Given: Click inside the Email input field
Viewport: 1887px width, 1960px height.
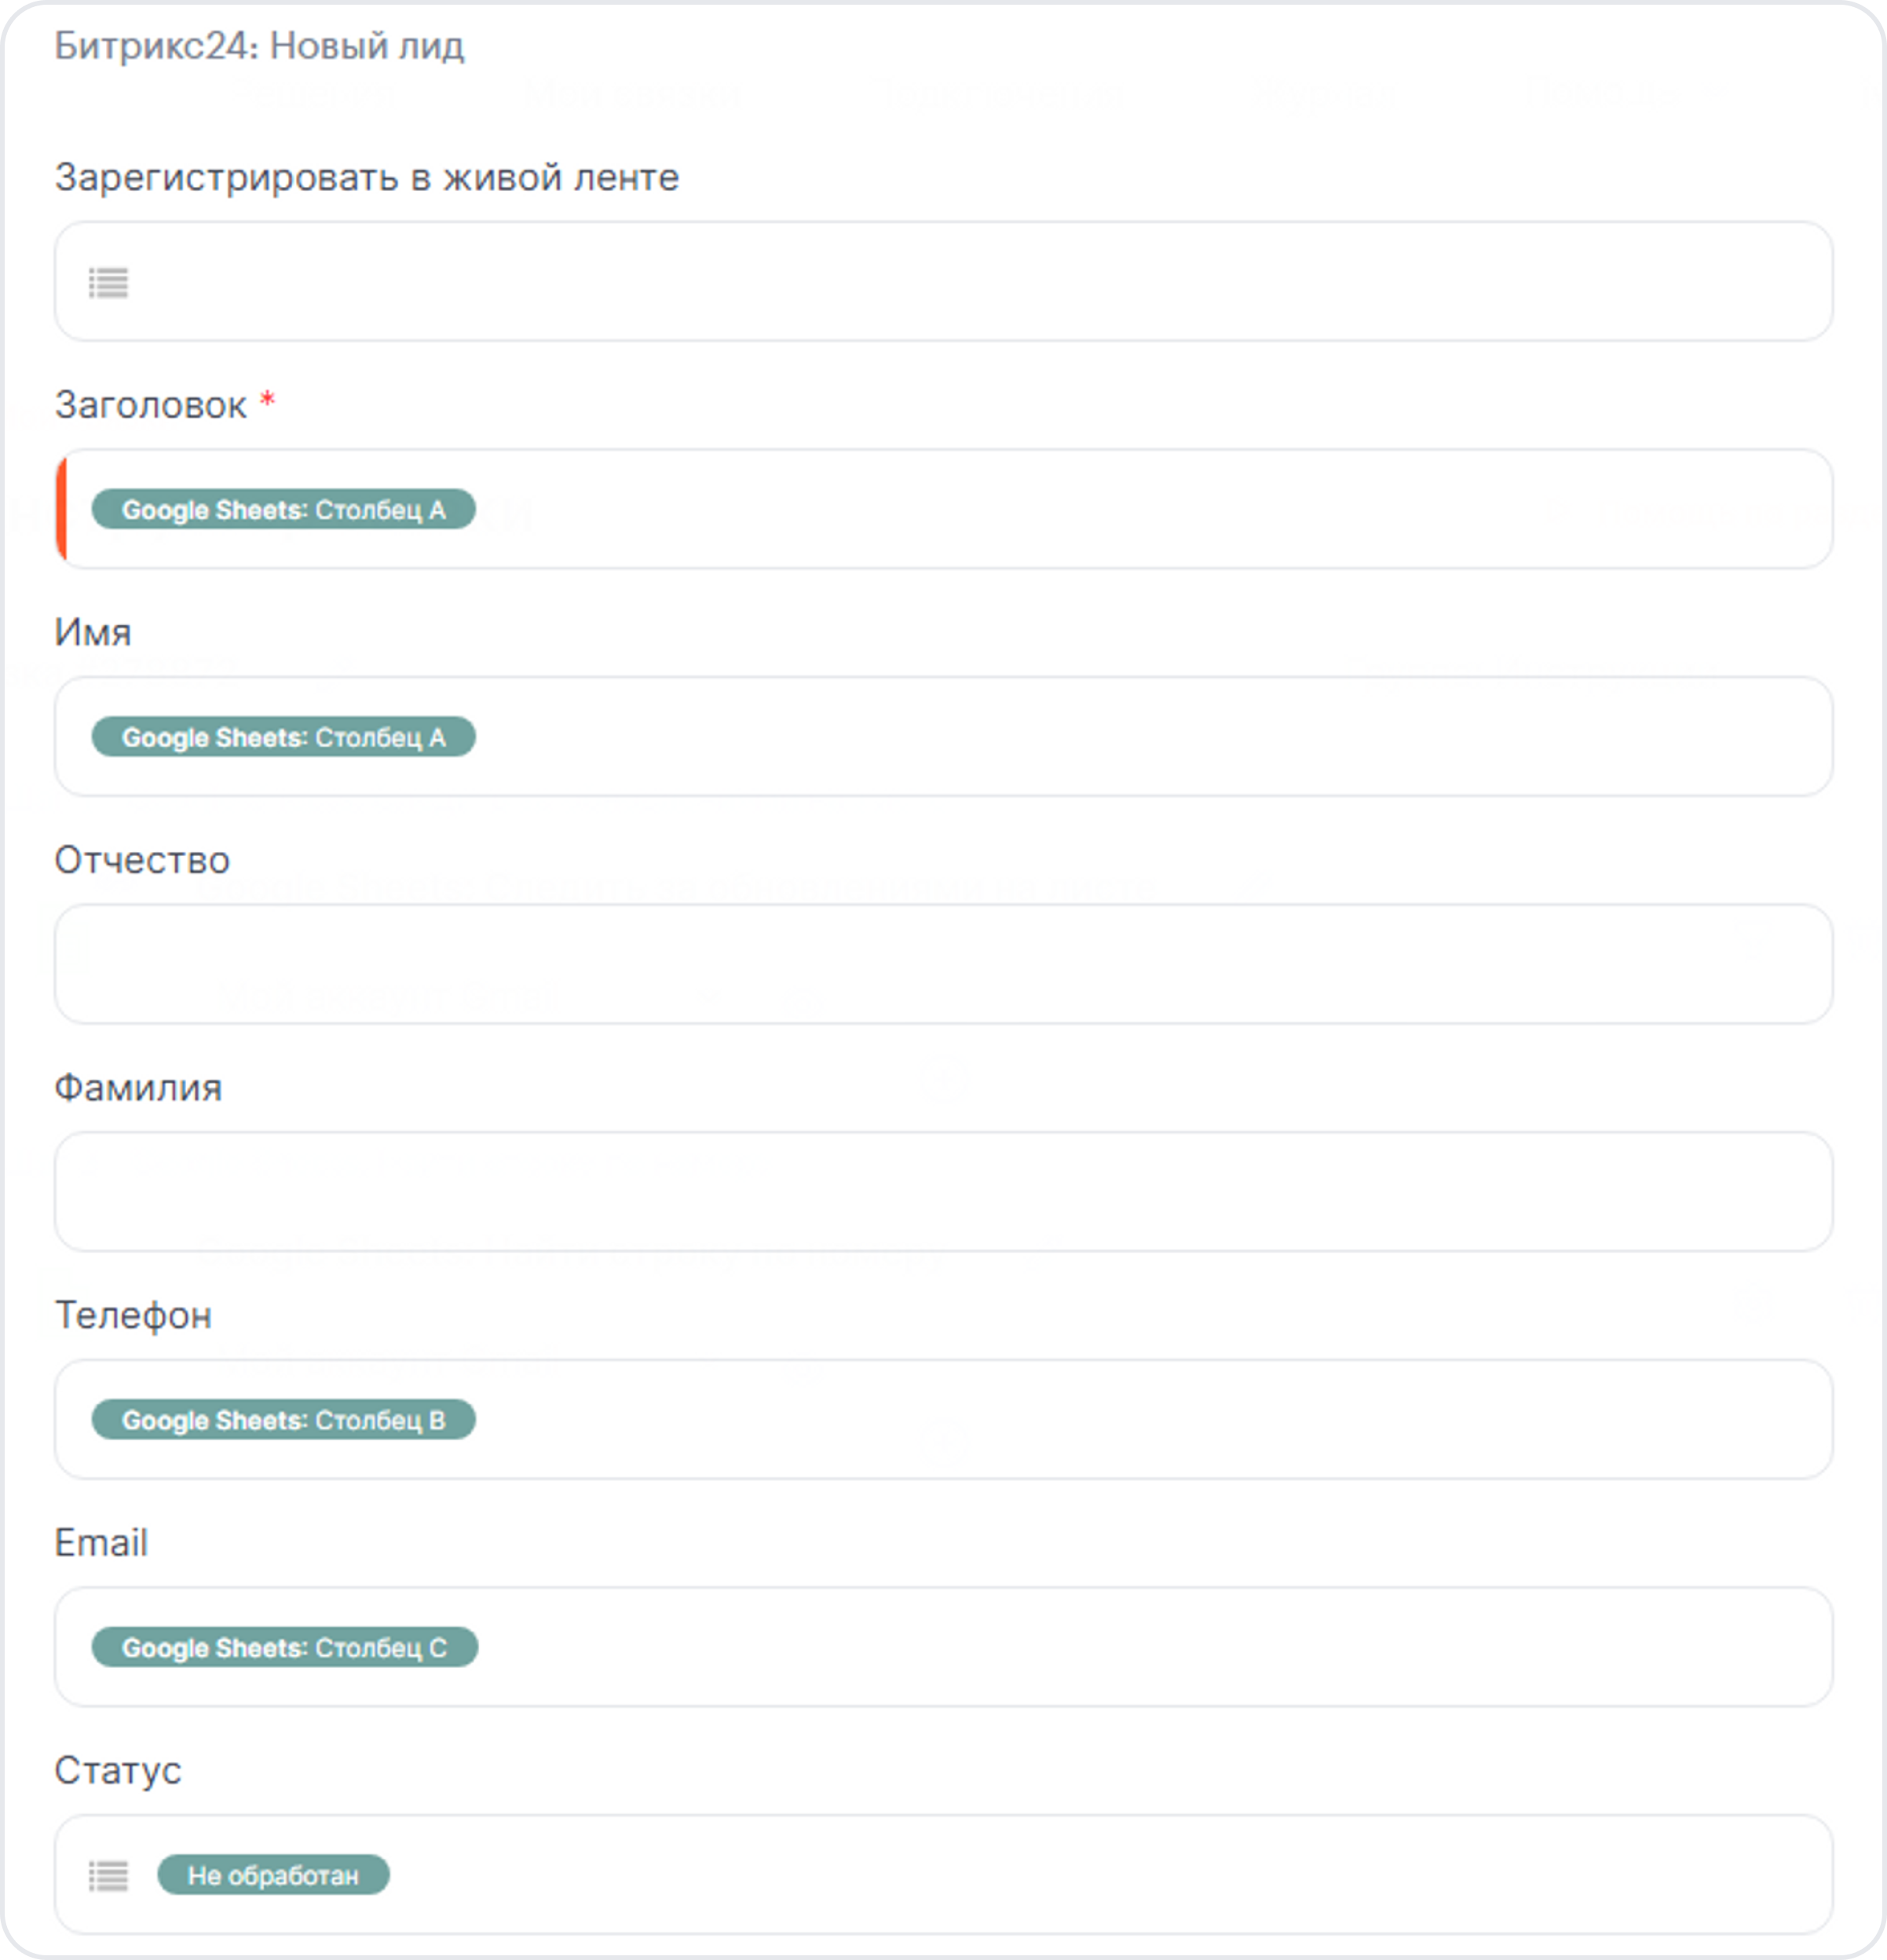Looking at the screenshot, I should (943, 1647).
